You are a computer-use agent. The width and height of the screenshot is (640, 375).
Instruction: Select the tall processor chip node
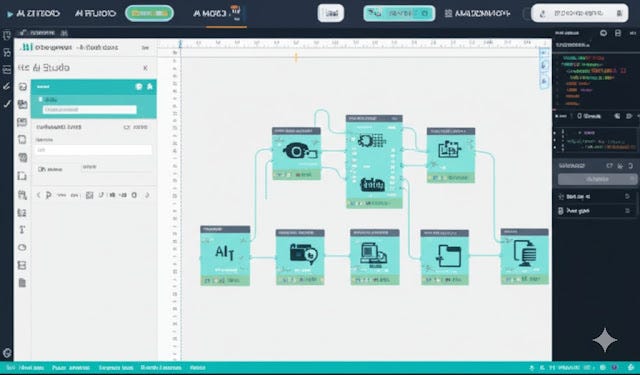(x=374, y=162)
